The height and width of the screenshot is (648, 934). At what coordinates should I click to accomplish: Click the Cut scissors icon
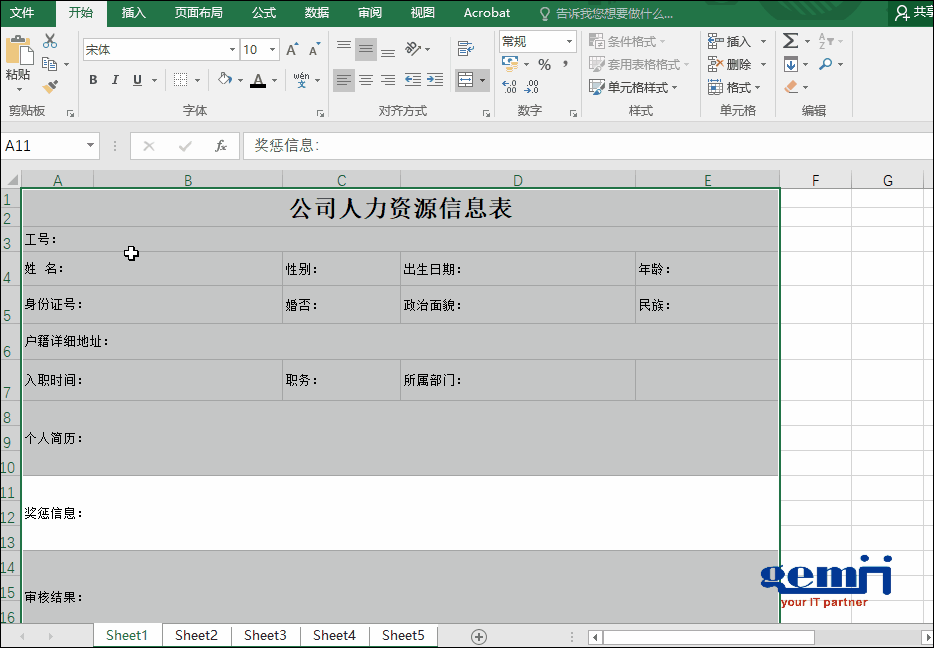50,42
